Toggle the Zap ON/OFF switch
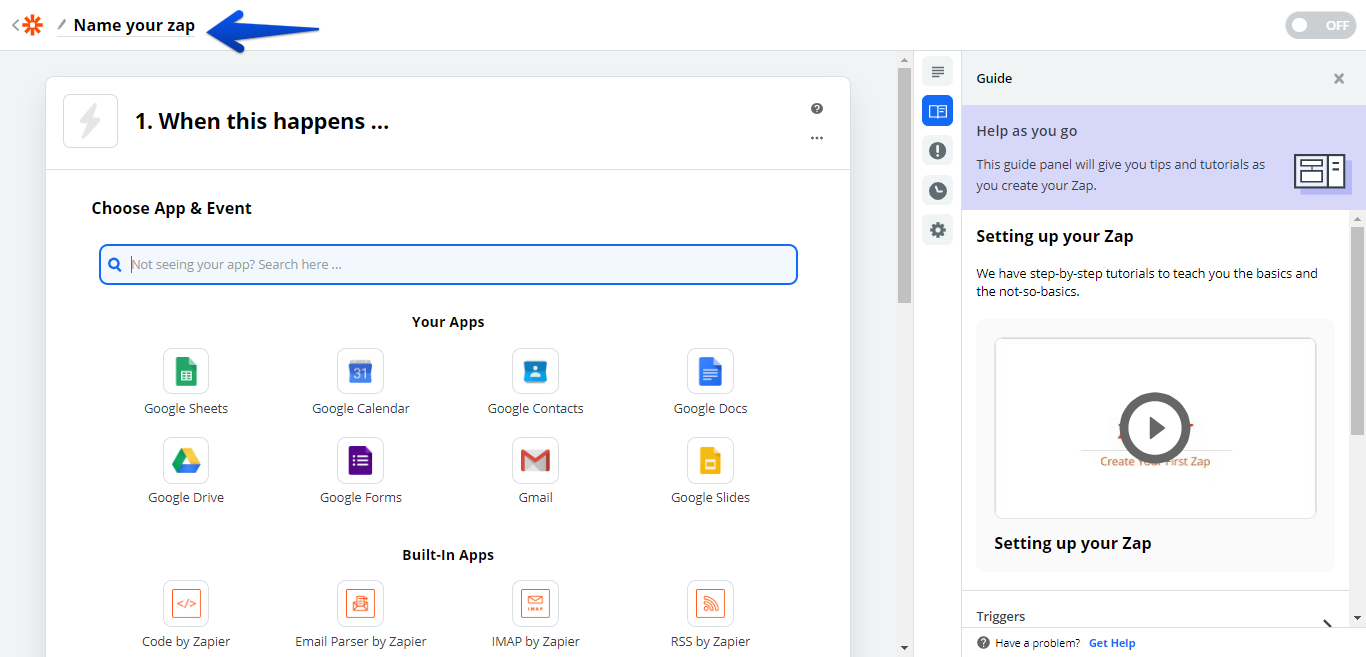1366x657 pixels. pos(1320,26)
